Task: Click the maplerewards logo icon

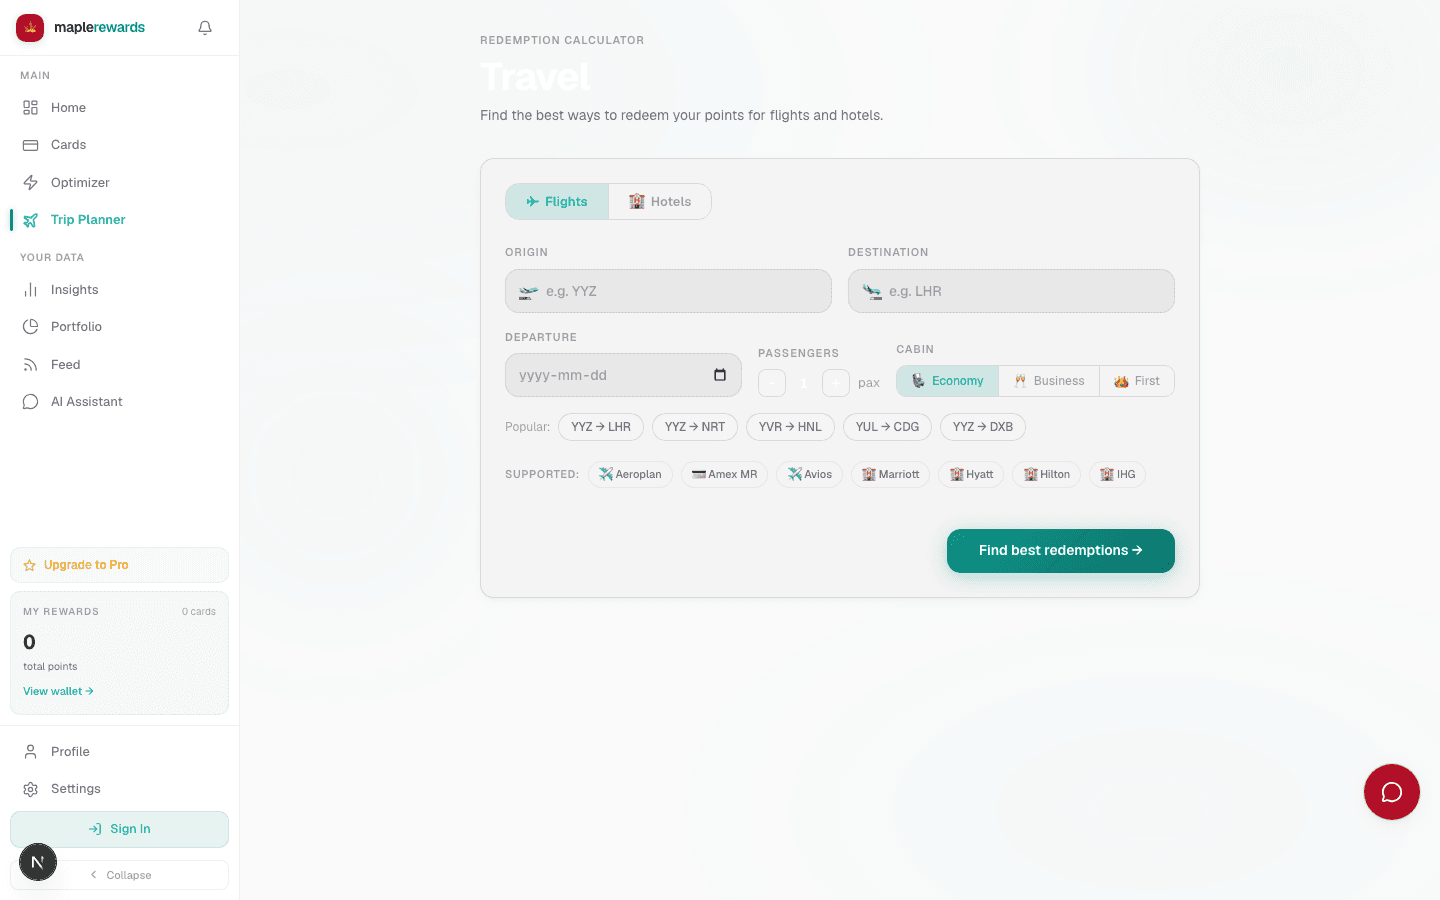Action: pyautogui.click(x=30, y=28)
